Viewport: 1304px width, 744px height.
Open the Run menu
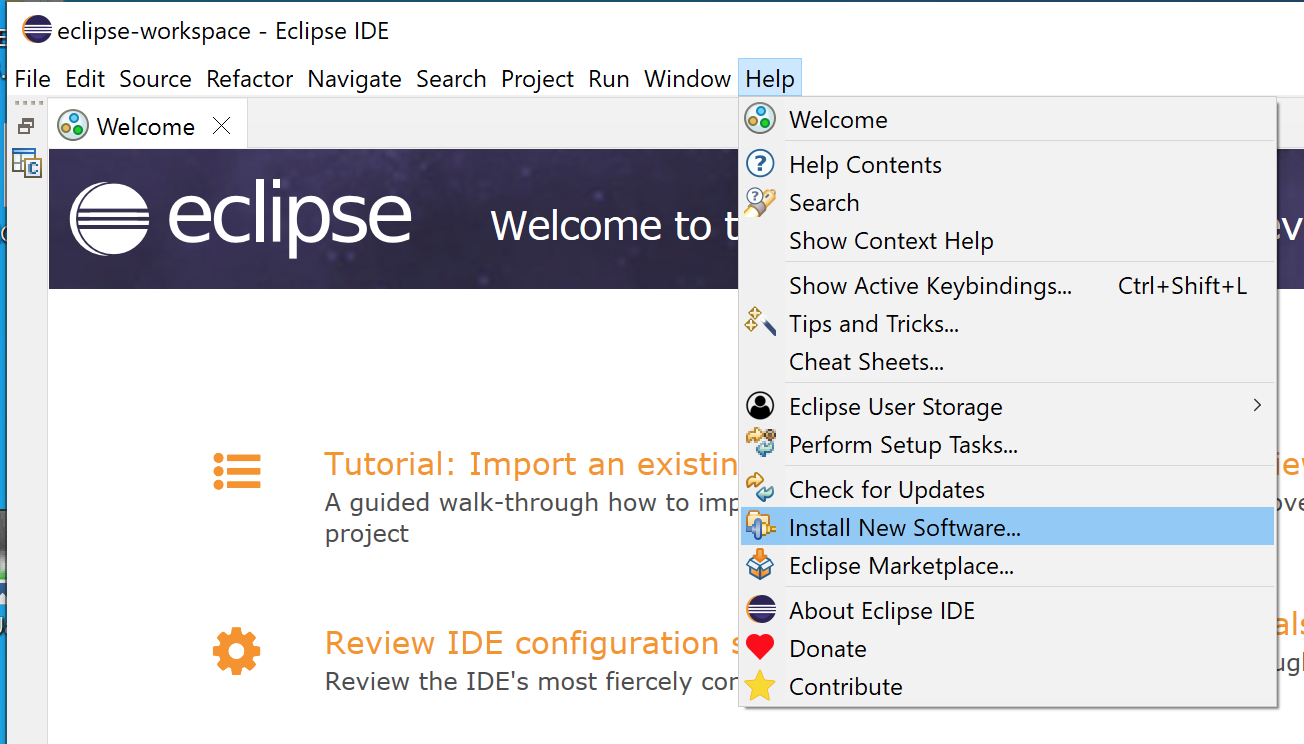(x=609, y=79)
